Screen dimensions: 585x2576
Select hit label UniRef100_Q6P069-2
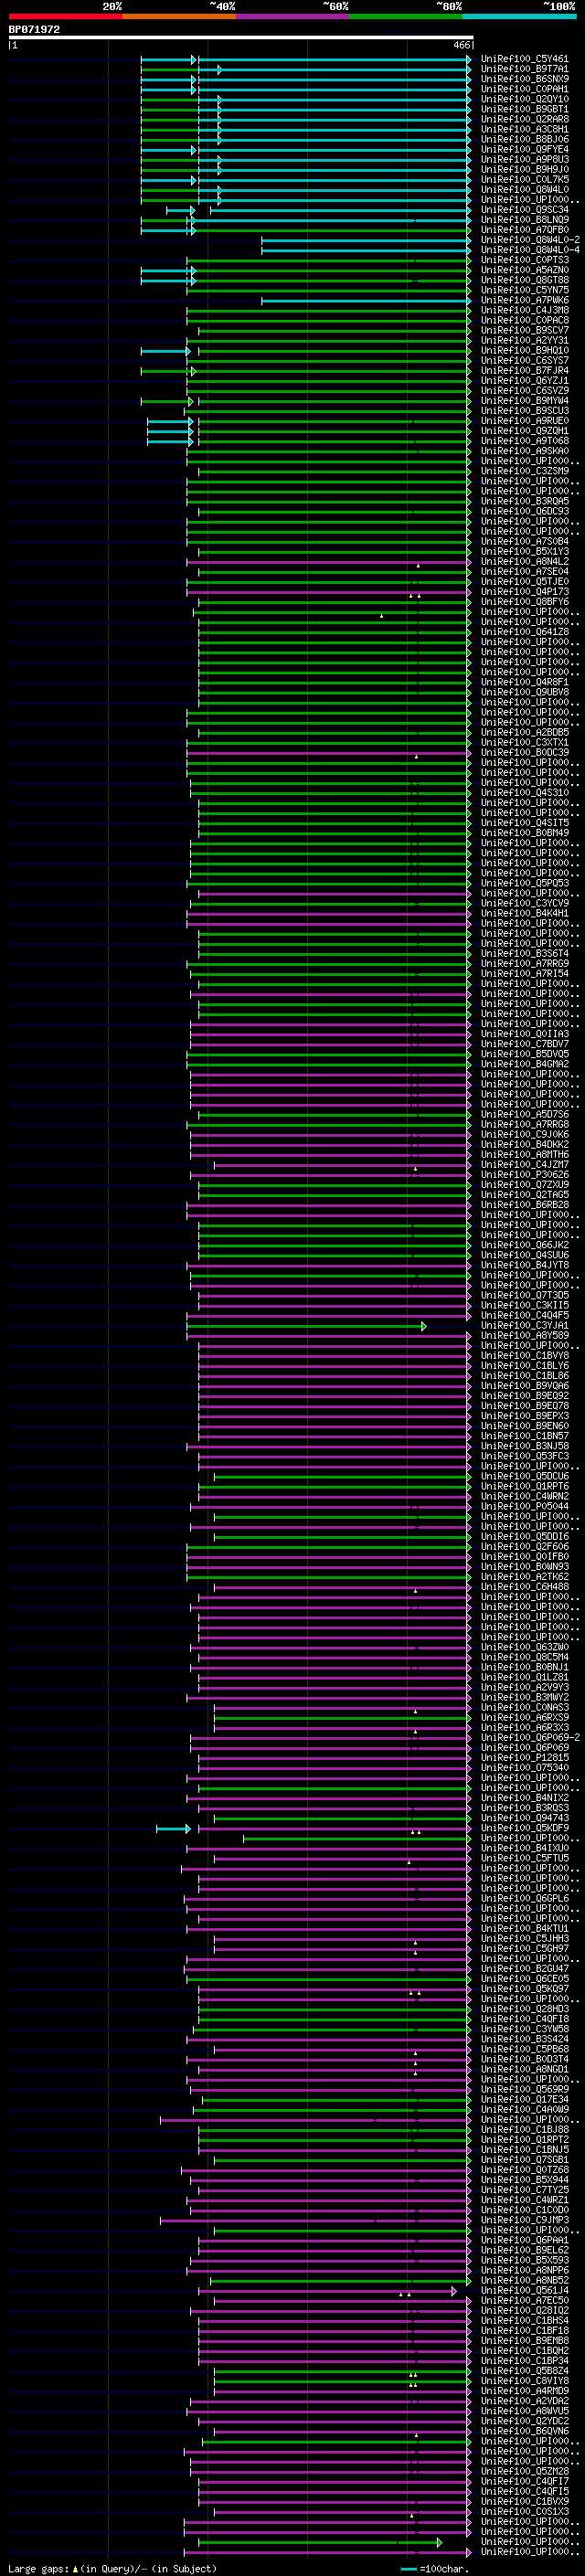click(530, 1738)
